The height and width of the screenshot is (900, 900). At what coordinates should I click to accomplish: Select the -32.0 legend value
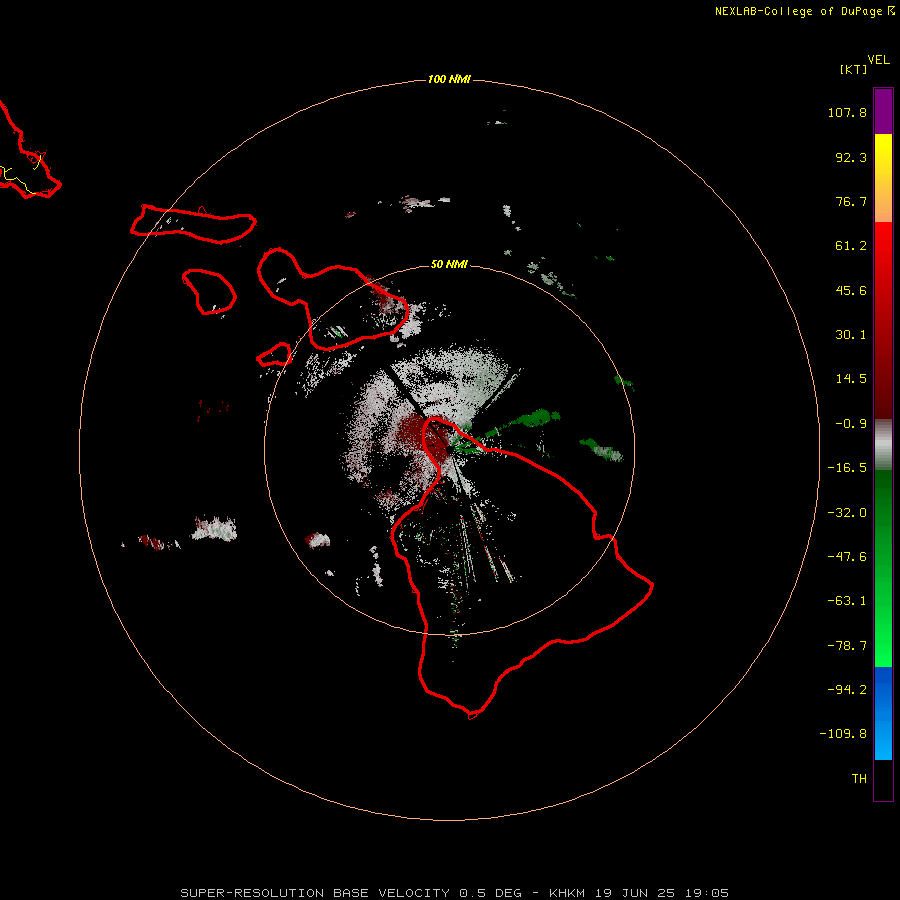[x=847, y=513]
